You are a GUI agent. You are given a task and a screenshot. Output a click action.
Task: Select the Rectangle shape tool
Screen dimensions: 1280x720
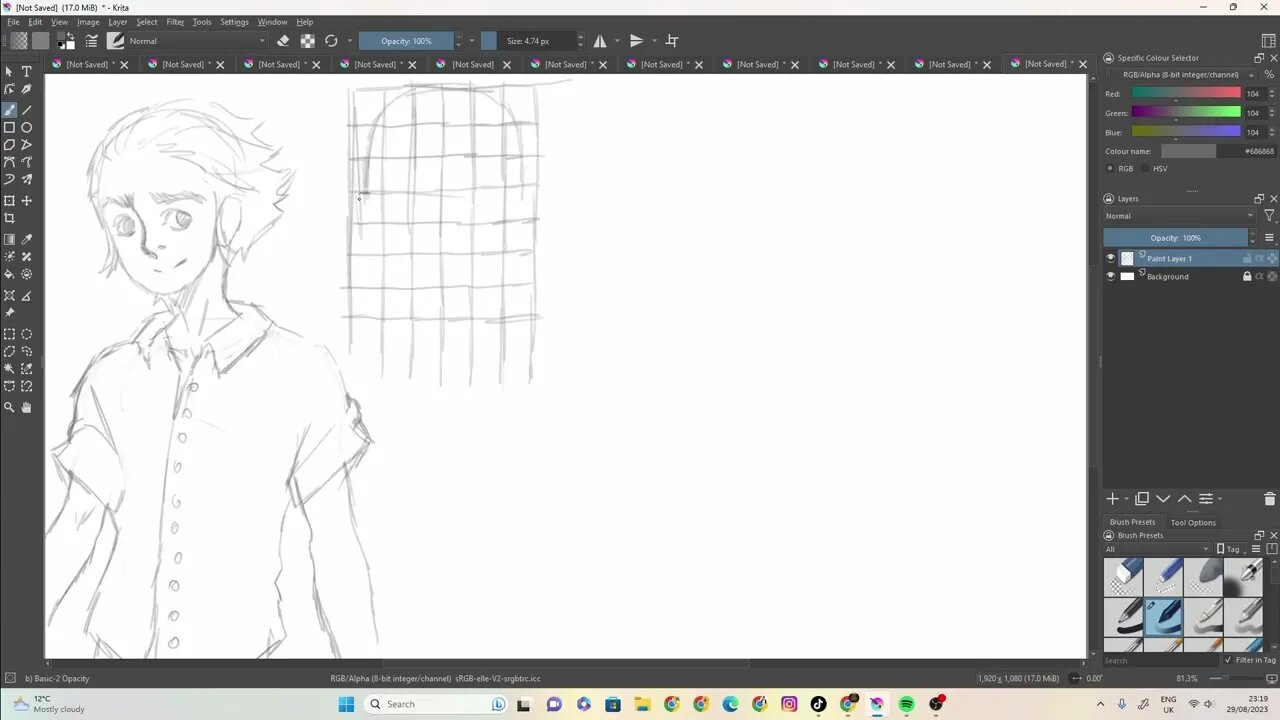coord(10,127)
